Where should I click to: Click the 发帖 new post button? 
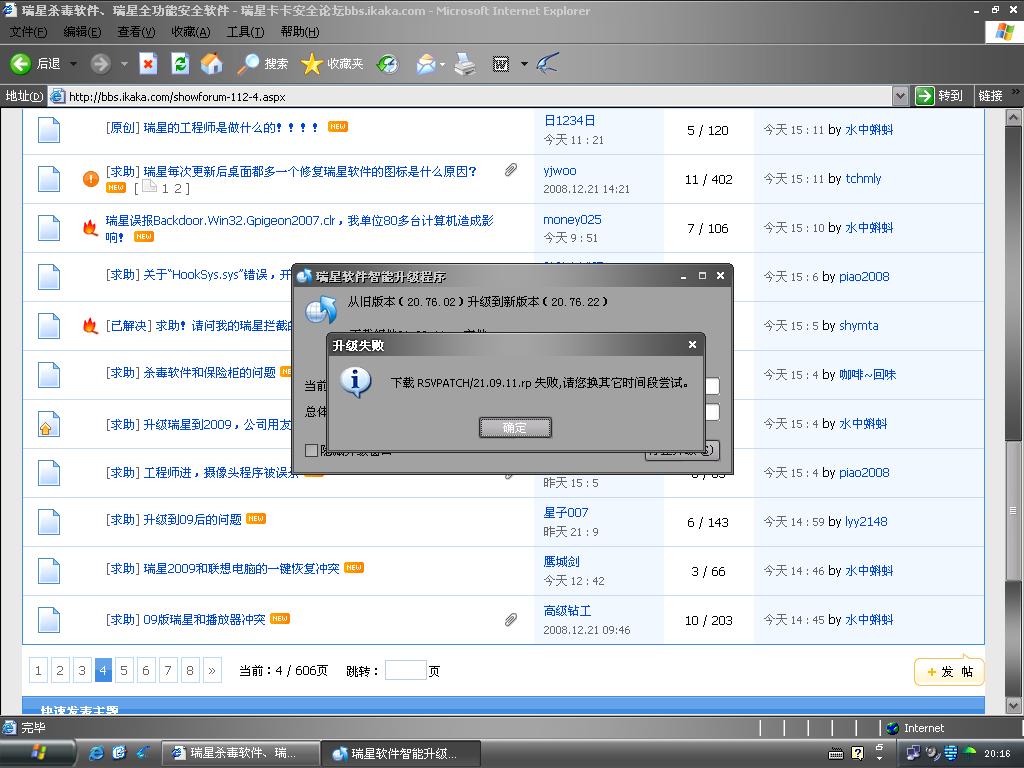tap(949, 671)
